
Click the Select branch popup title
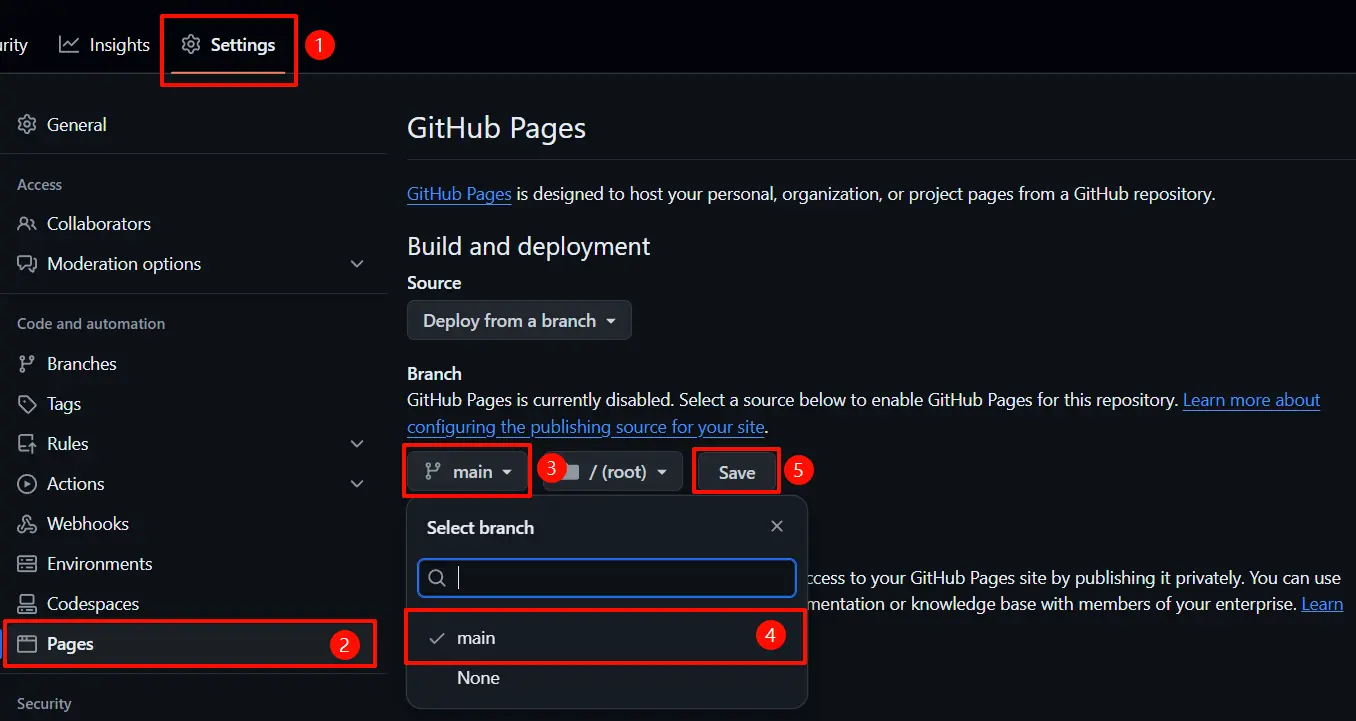point(480,527)
